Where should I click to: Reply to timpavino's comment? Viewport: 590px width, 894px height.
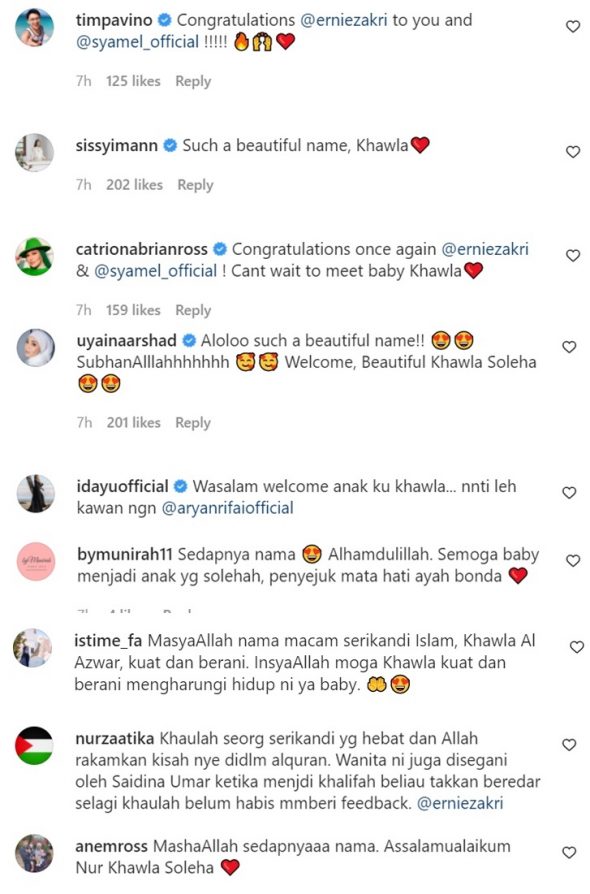pyautogui.click(x=193, y=81)
